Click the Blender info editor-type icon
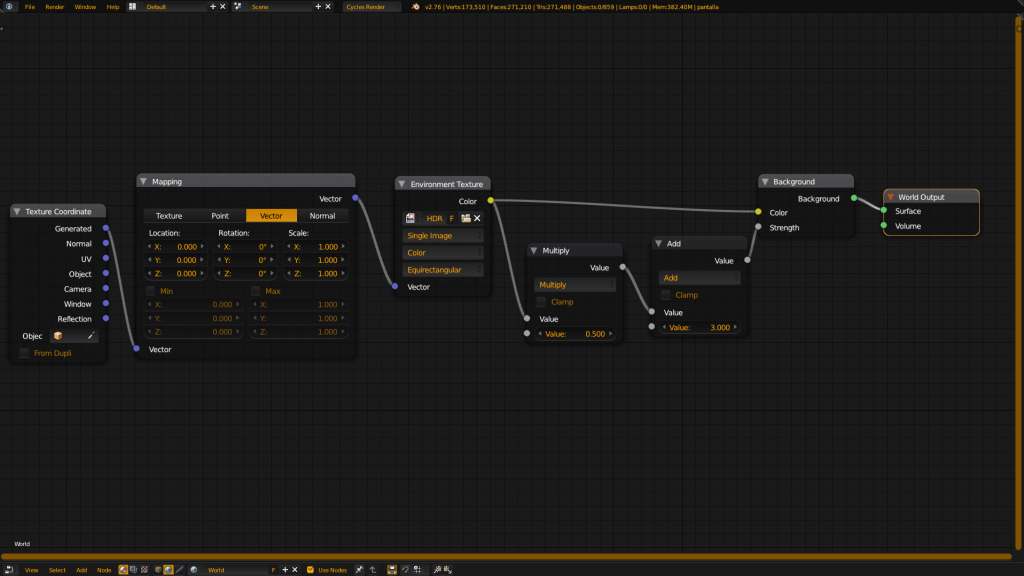 click(9, 6)
